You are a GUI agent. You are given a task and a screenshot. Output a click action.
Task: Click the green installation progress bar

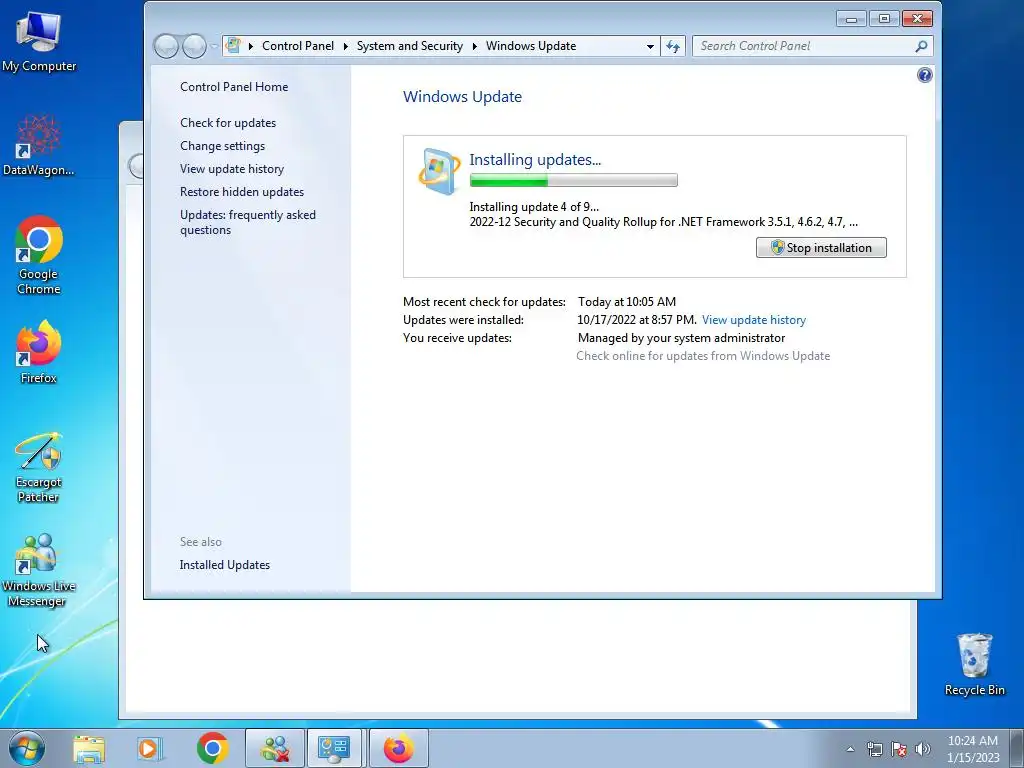(x=573, y=180)
